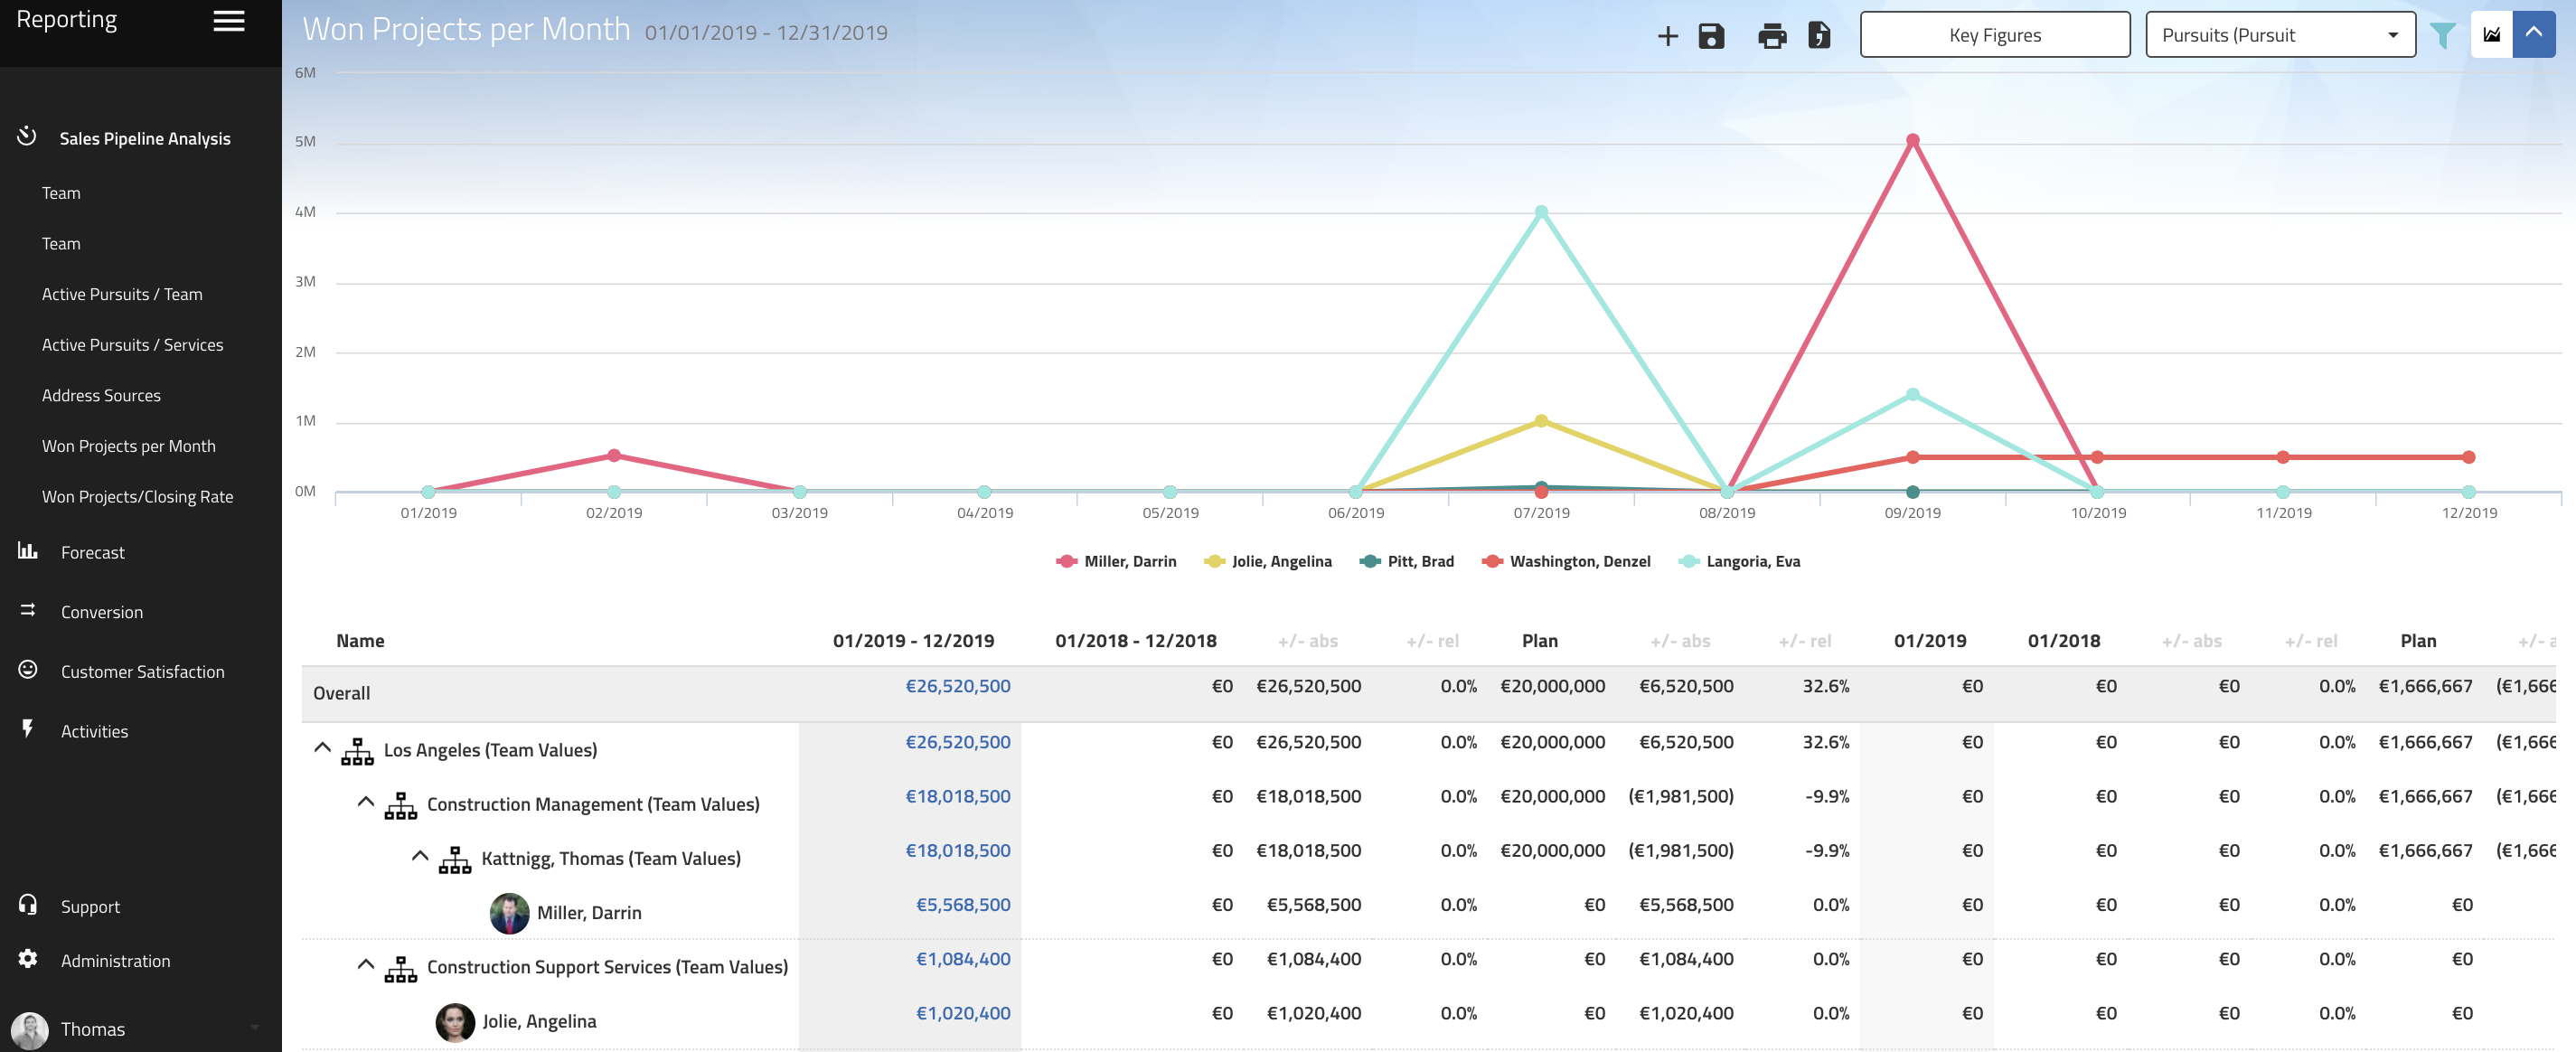This screenshot has width=2576, height=1052.
Task: Open the Pursuits dropdown
Action: click(2279, 35)
